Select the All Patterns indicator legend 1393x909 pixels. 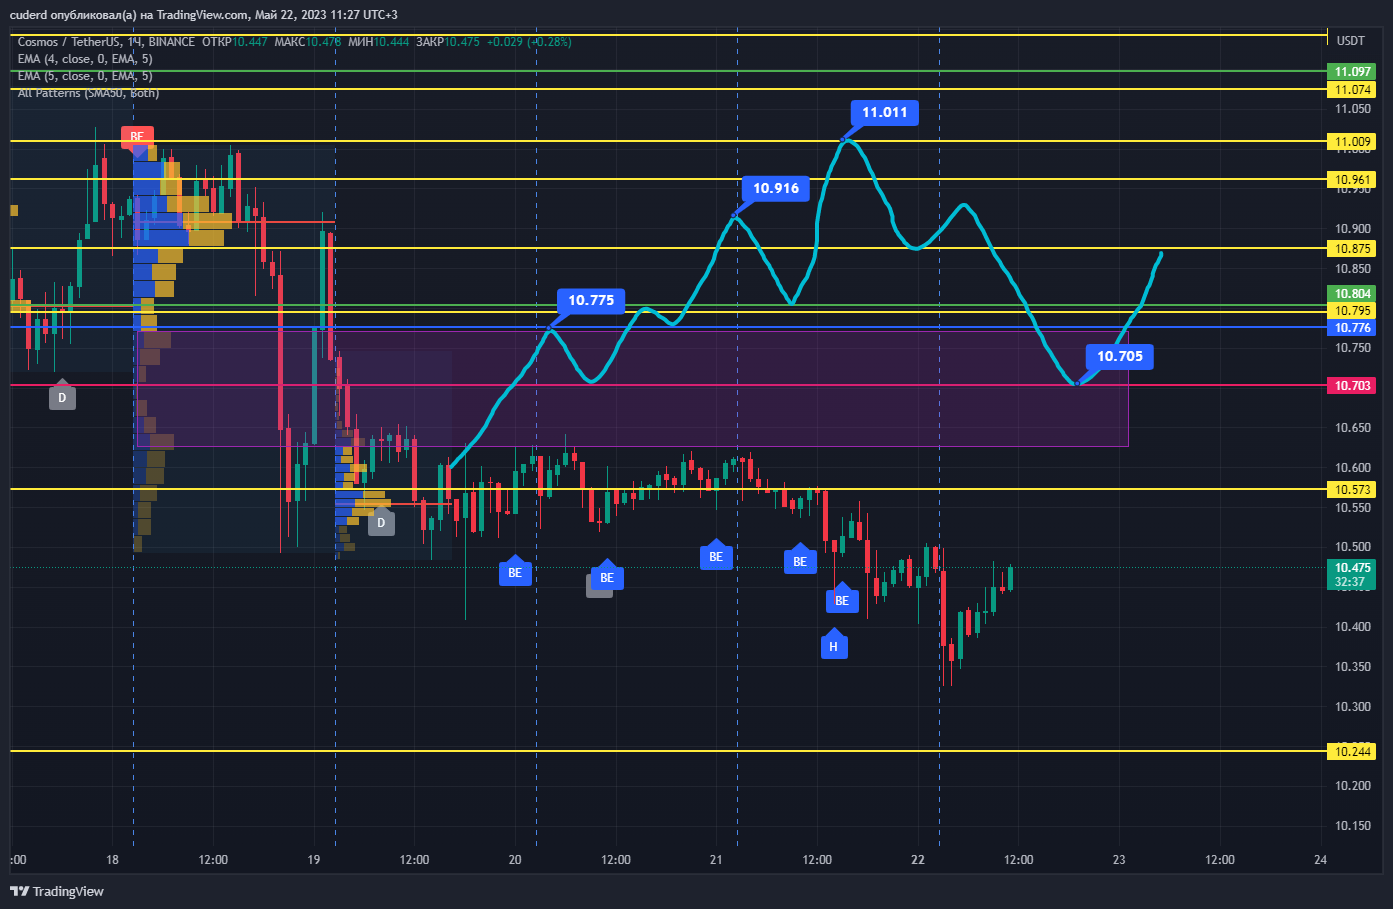(x=88, y=93)
